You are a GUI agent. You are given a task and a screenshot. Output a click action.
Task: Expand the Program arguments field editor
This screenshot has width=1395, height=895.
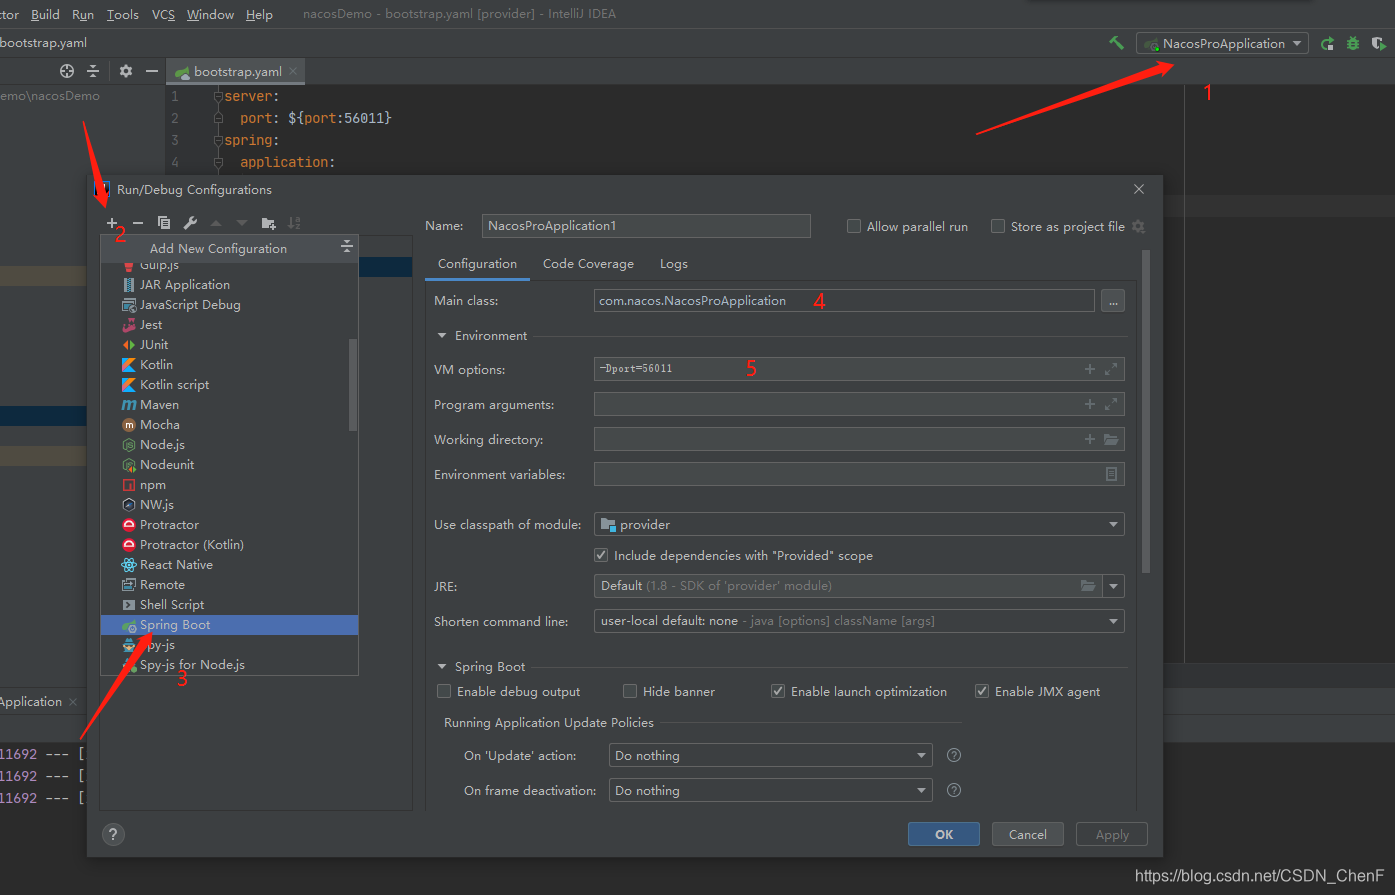[x=1111, y=404]
